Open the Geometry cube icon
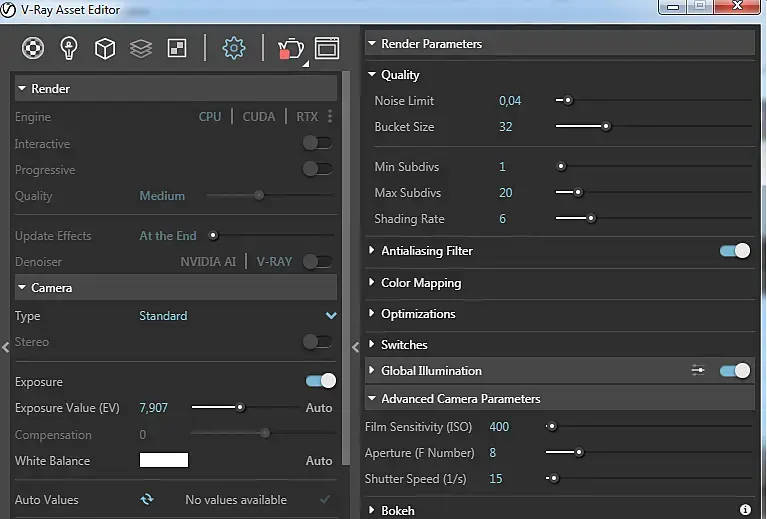767x519 pixels. coord(105,47)
